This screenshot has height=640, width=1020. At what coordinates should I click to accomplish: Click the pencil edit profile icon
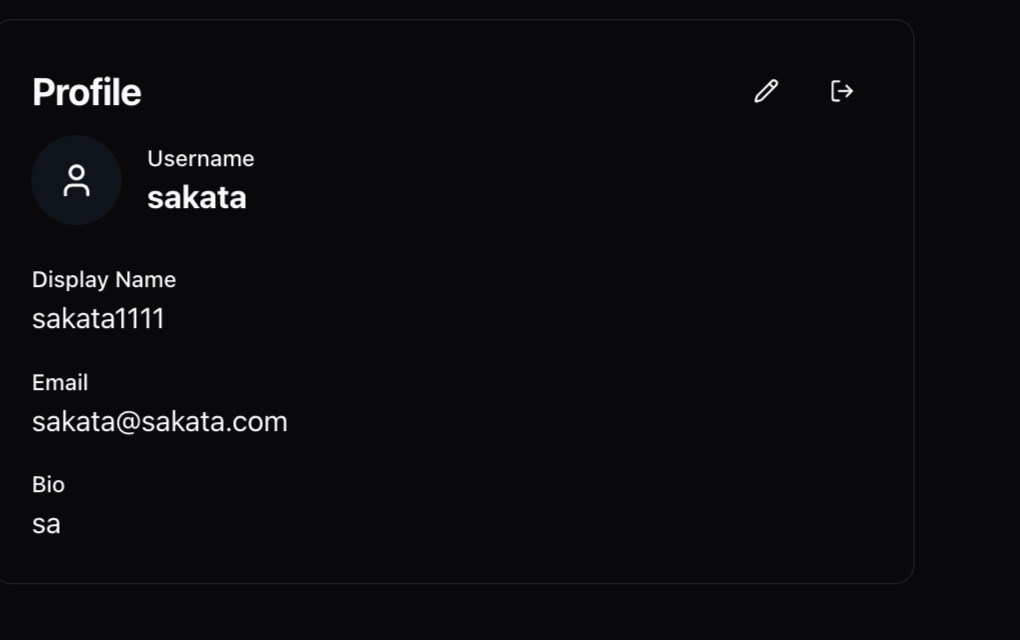pos(766,91)
